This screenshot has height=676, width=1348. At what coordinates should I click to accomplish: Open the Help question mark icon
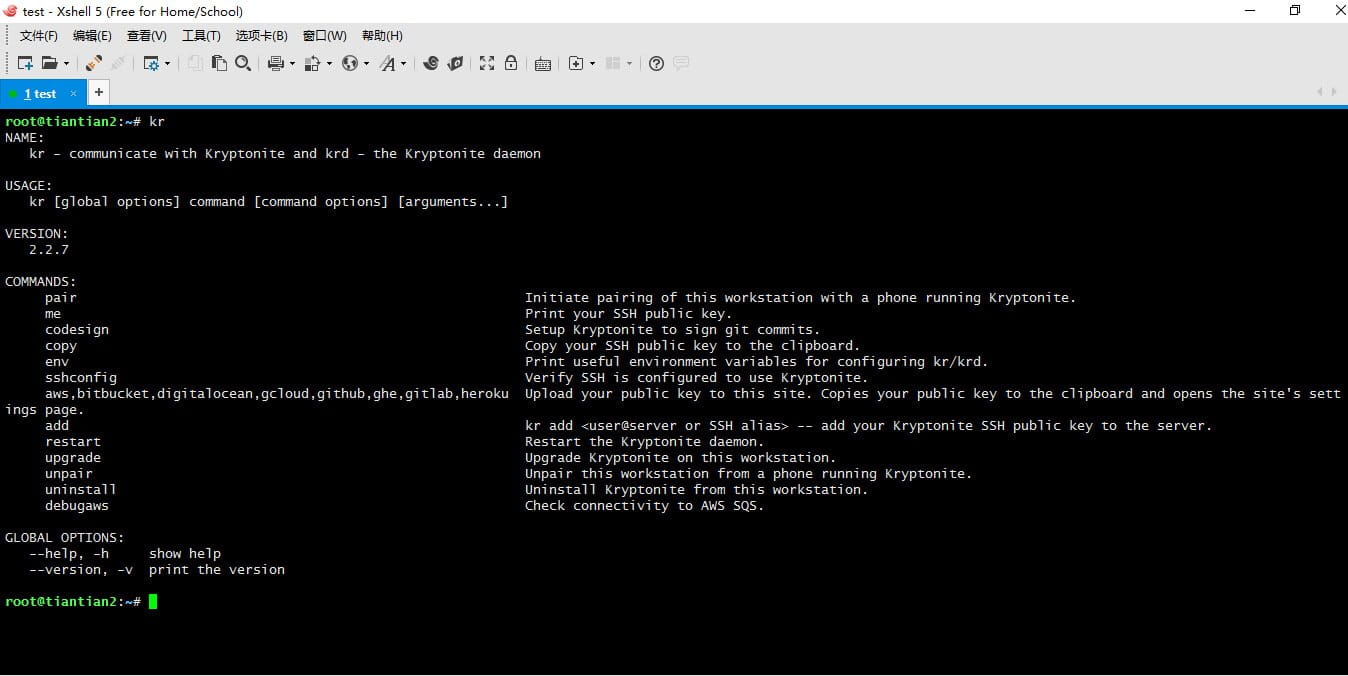click(x=656, y=63)
